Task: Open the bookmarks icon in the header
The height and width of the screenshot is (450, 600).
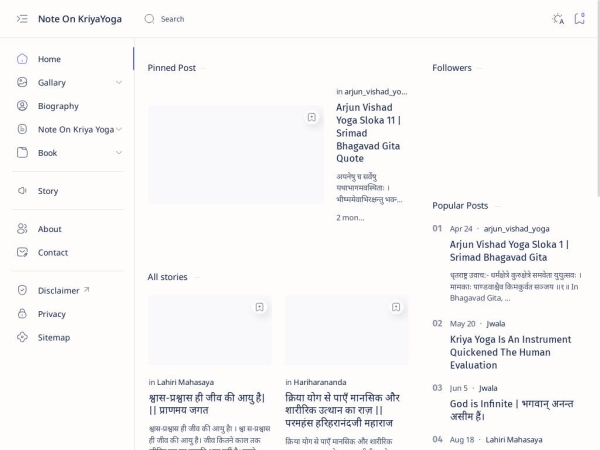Action: tap(579, 19)
